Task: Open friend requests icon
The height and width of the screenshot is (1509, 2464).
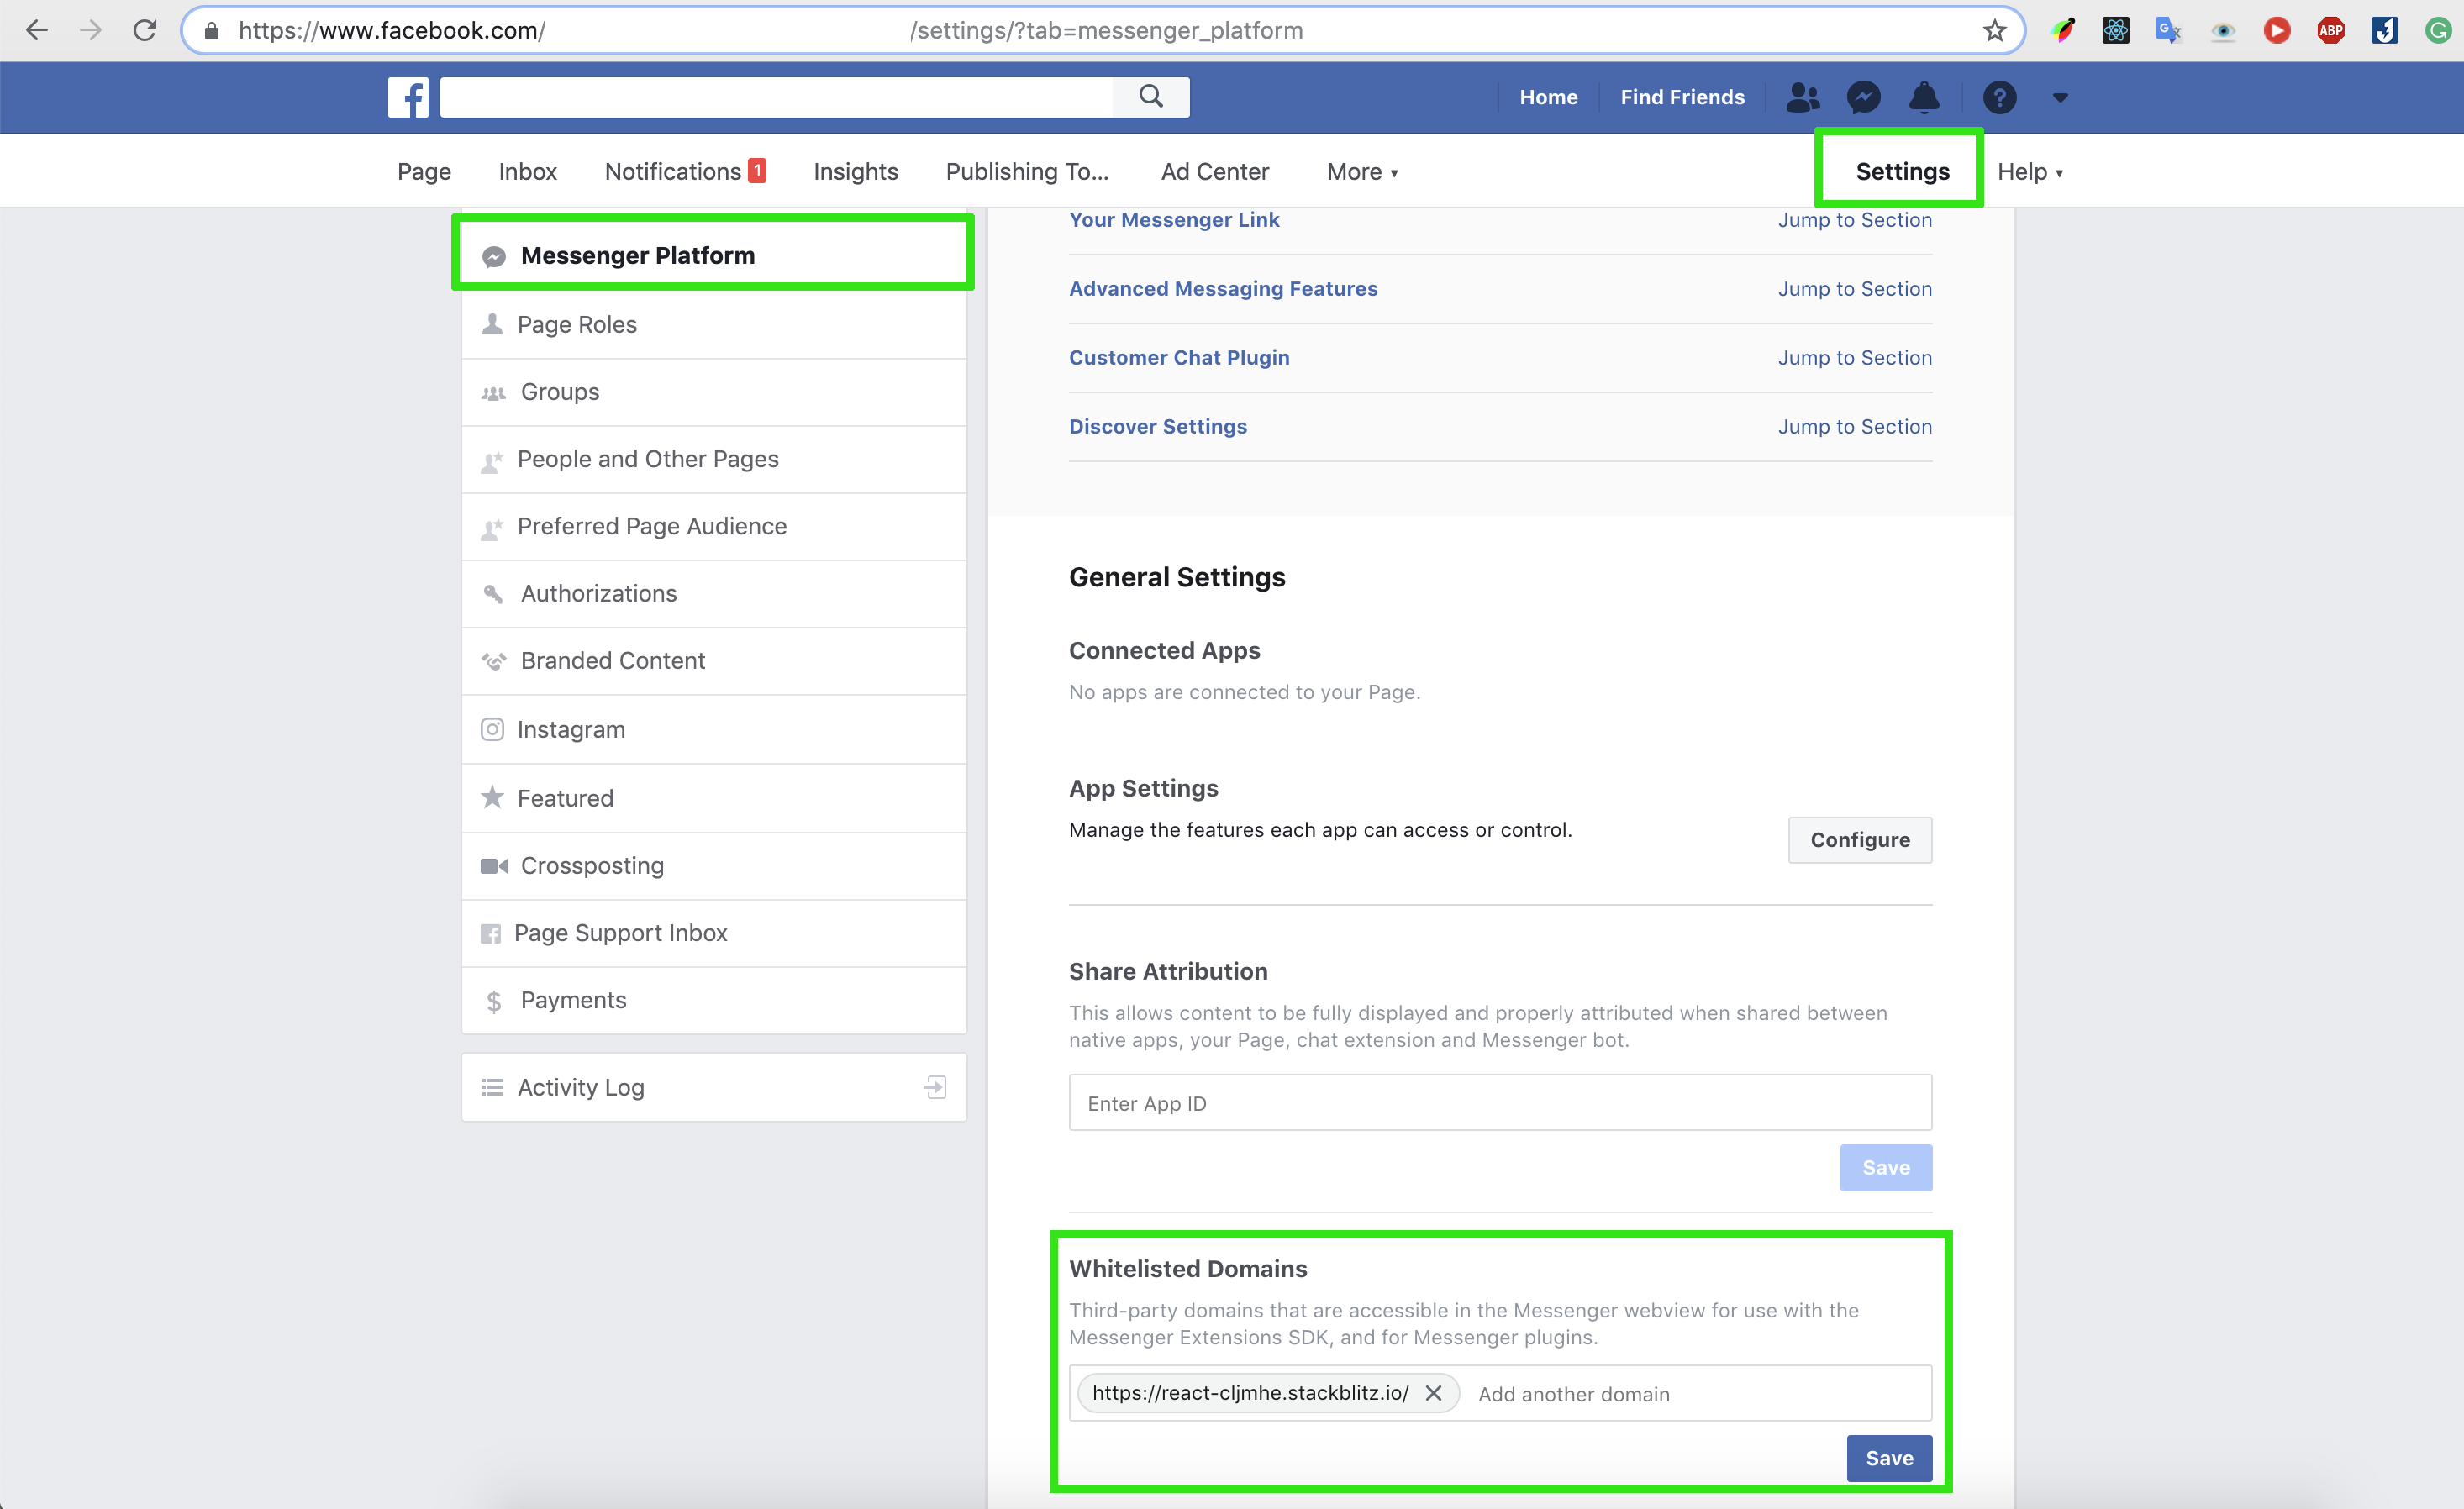Action: [1803, 97]
